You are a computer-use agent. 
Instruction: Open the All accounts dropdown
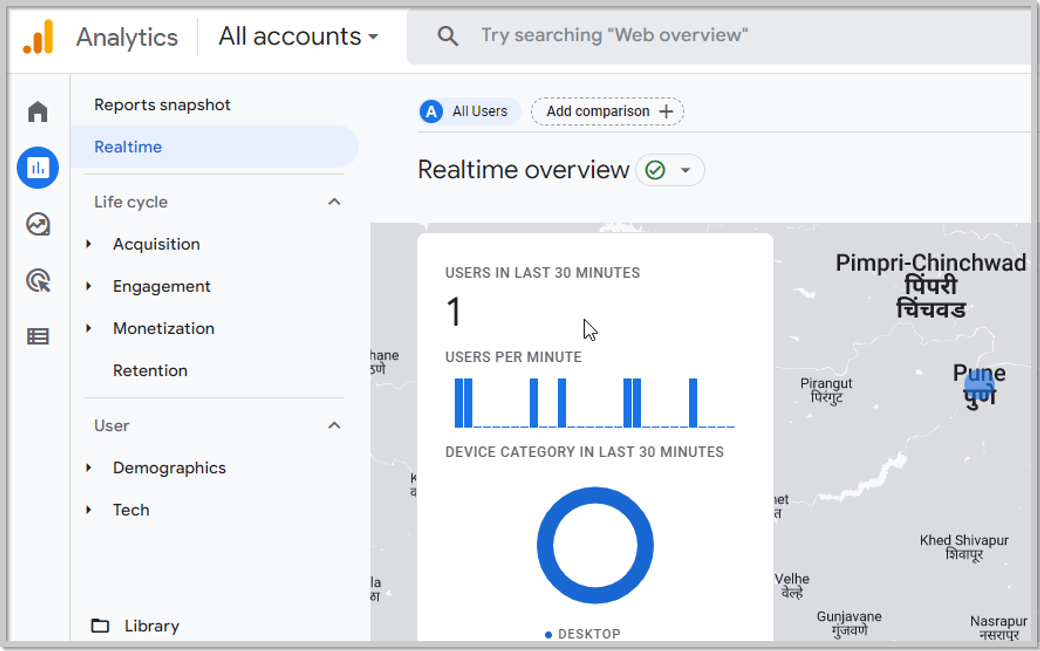tap(298, 36)
